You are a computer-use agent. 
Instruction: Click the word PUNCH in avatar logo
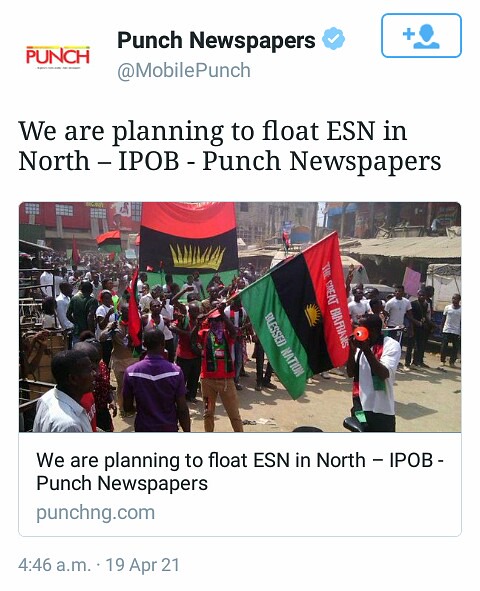(58, 56)
